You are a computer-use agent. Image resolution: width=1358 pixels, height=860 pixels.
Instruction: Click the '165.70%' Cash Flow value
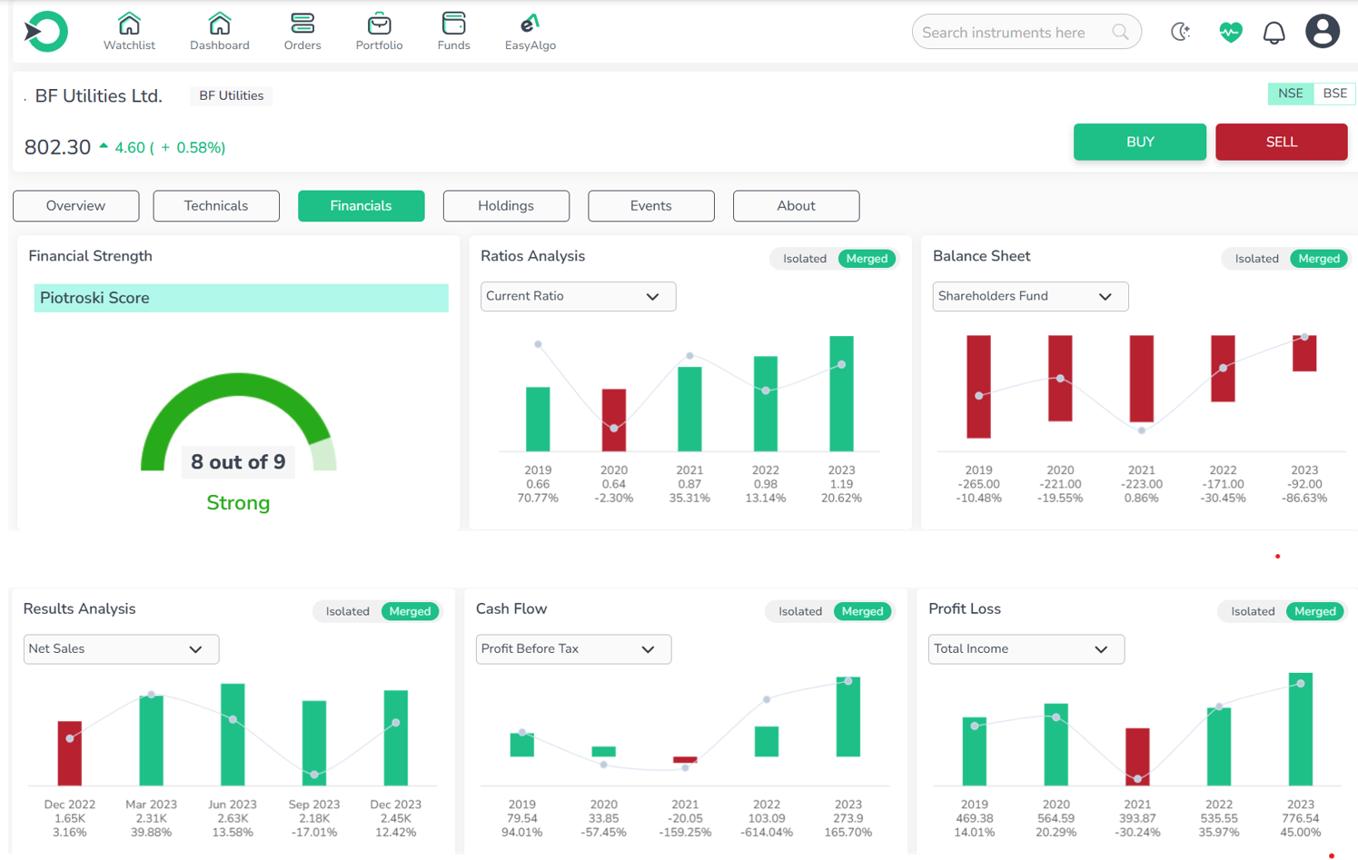(848, 832)
